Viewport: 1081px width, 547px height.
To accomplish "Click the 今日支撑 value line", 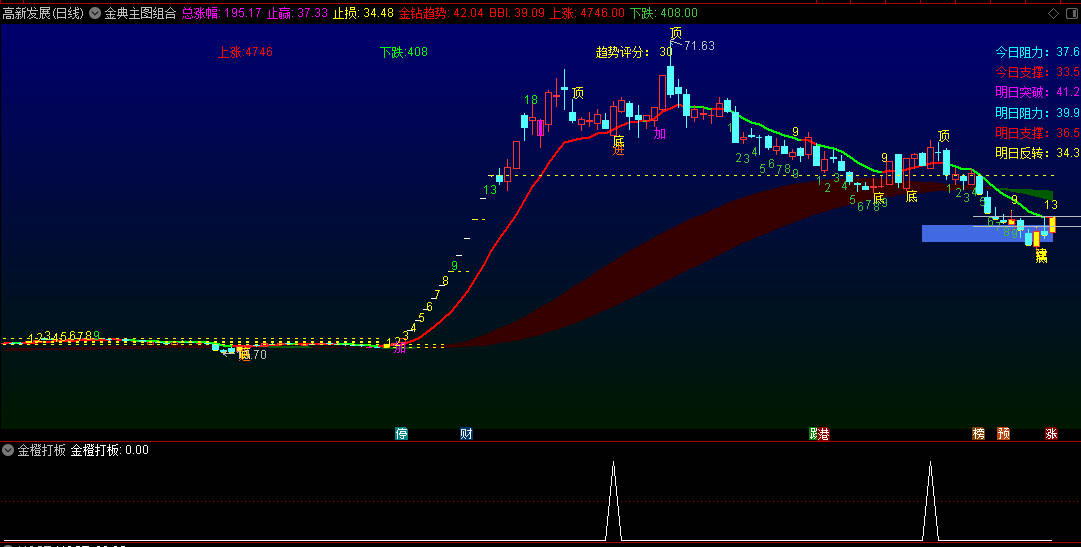I will point(1038,72).
